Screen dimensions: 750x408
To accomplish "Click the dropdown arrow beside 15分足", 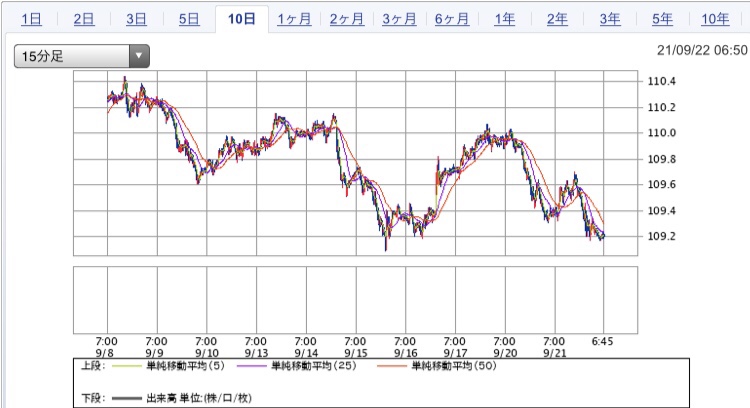I will pyautogui.click(x=139, y=56).
